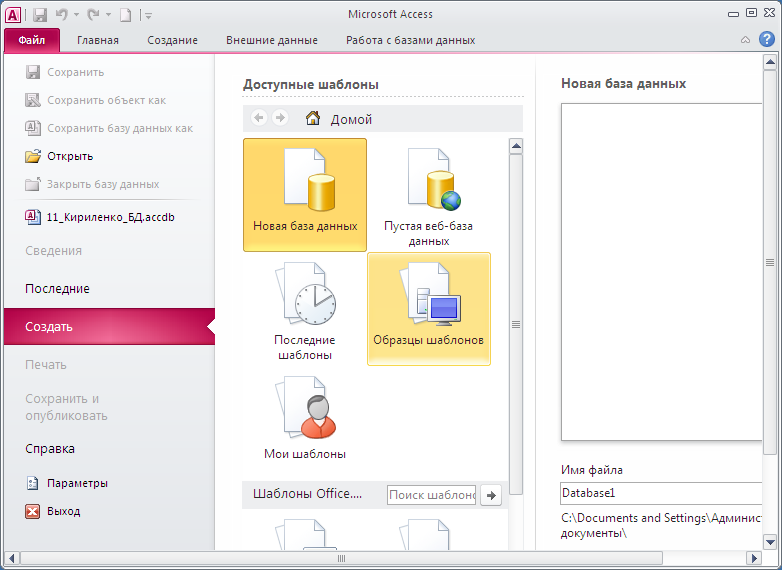Open the Внешние данные ribbon tab
This screenshot has height=570, width=782.
(272, 40)
